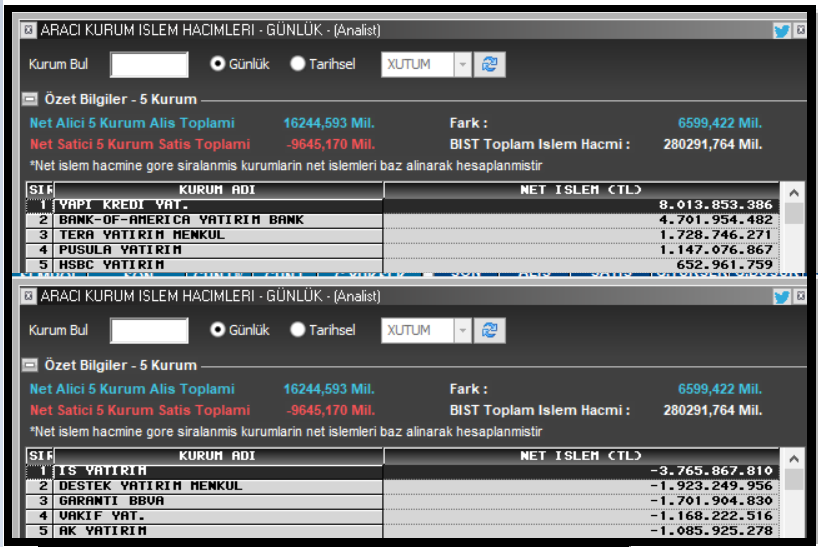
Task: Select the AK YATIRIM row
Action: [402, 531]
